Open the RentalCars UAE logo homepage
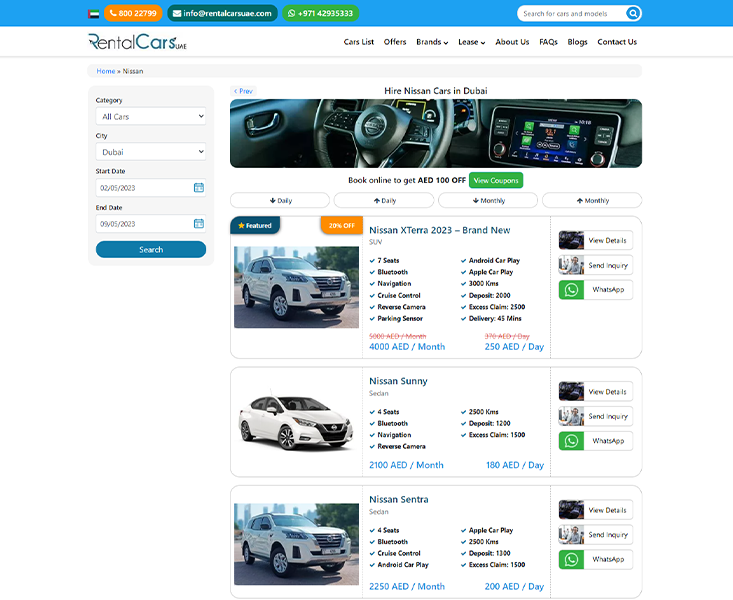 137,42
